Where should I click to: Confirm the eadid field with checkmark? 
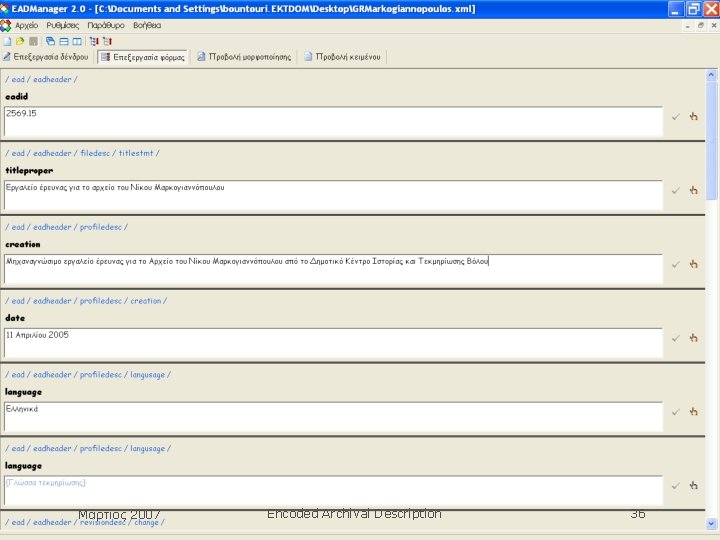pos(675,117)
